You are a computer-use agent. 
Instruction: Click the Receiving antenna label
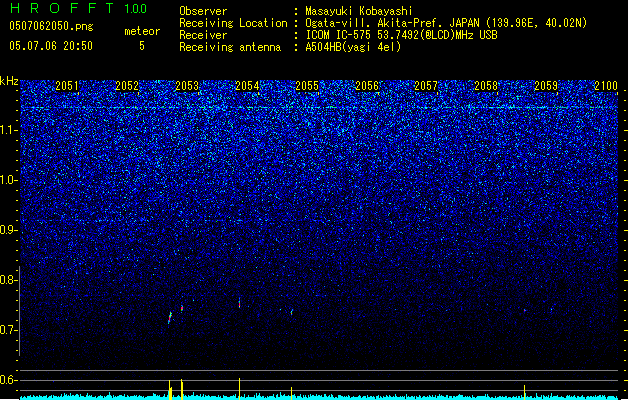(230, 47)
